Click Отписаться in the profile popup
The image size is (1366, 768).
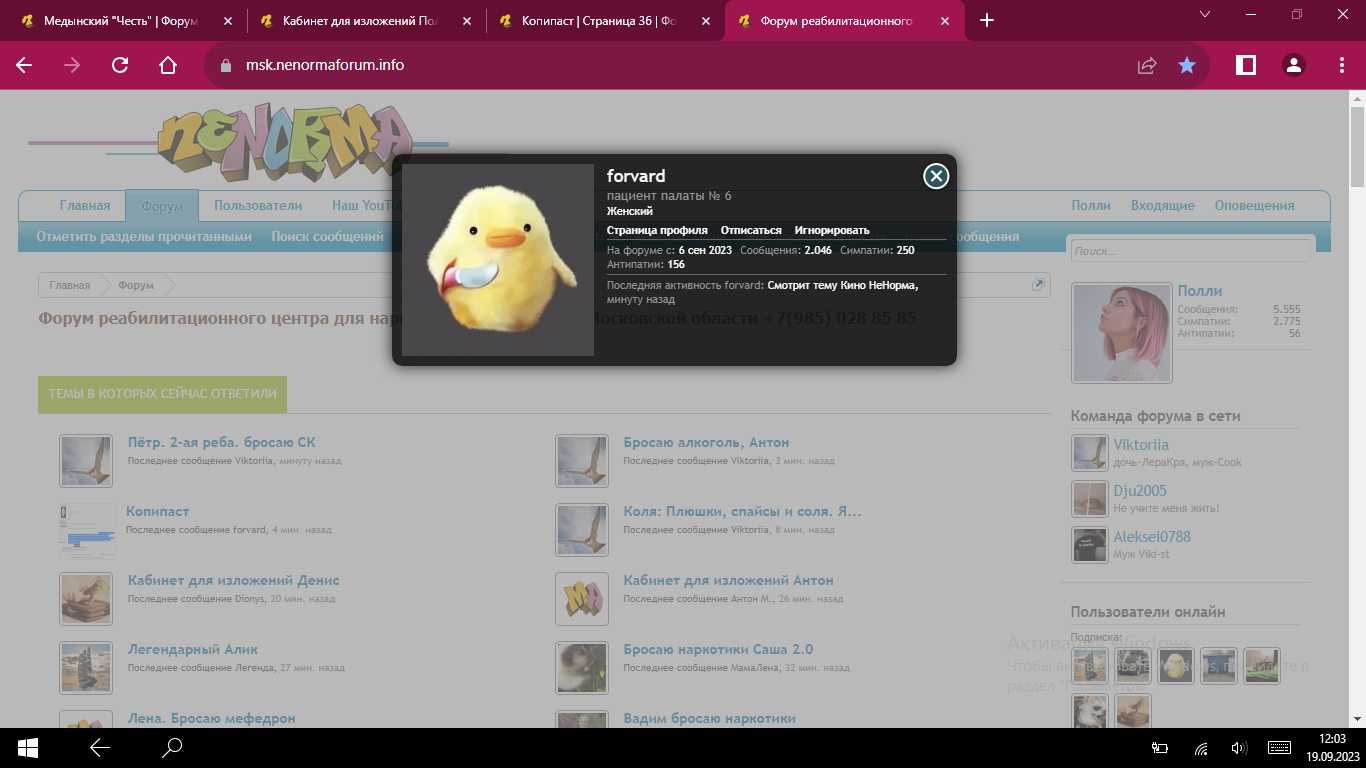point(751,230)
